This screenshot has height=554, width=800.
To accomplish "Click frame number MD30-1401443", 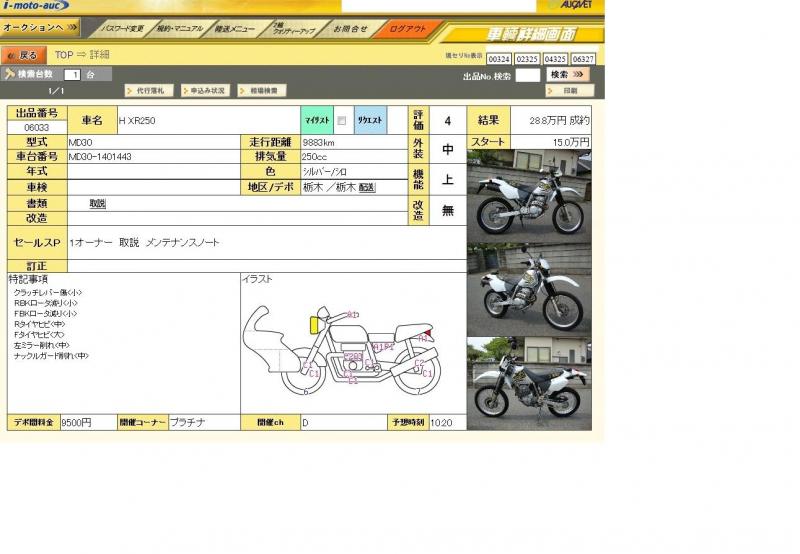I will (100, 157).
